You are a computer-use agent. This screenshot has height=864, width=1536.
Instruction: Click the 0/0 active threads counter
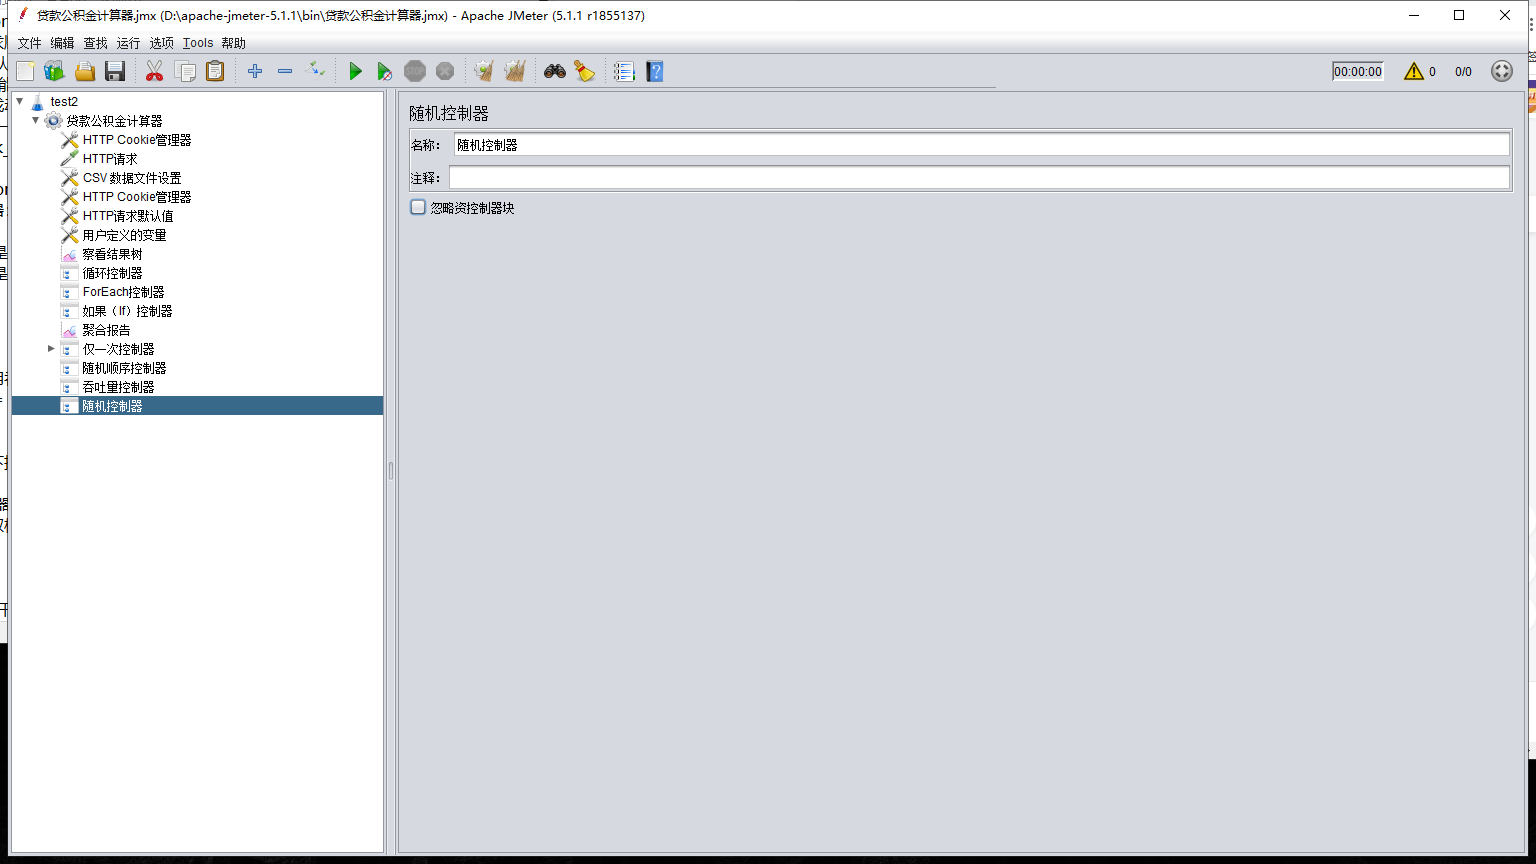pyautogui.click(x=1463, y=71)
